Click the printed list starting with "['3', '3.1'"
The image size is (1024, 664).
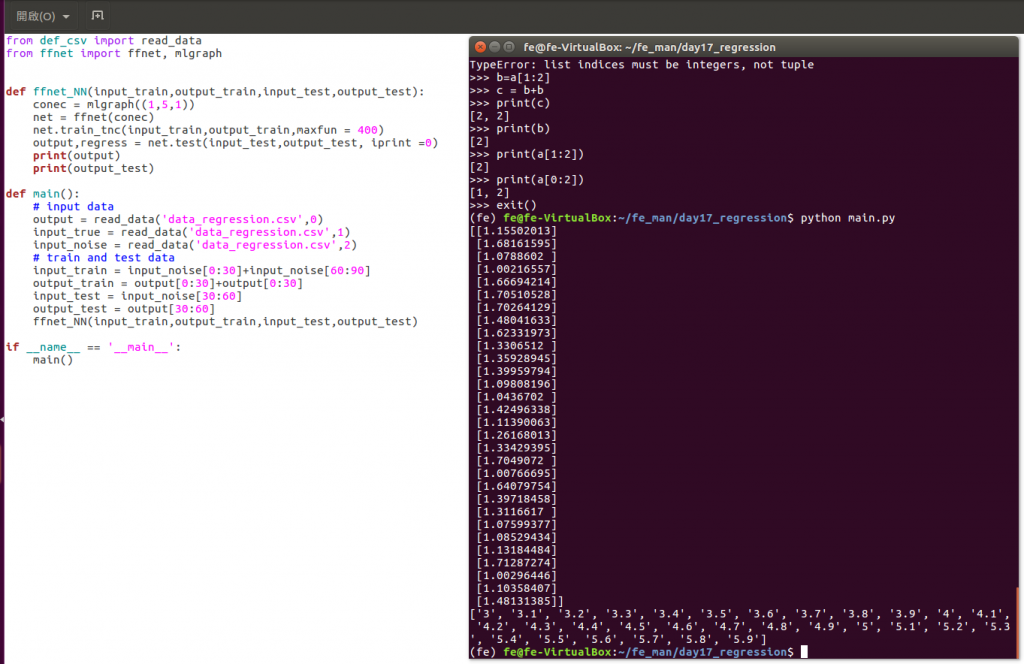click(x=741, y=626)
